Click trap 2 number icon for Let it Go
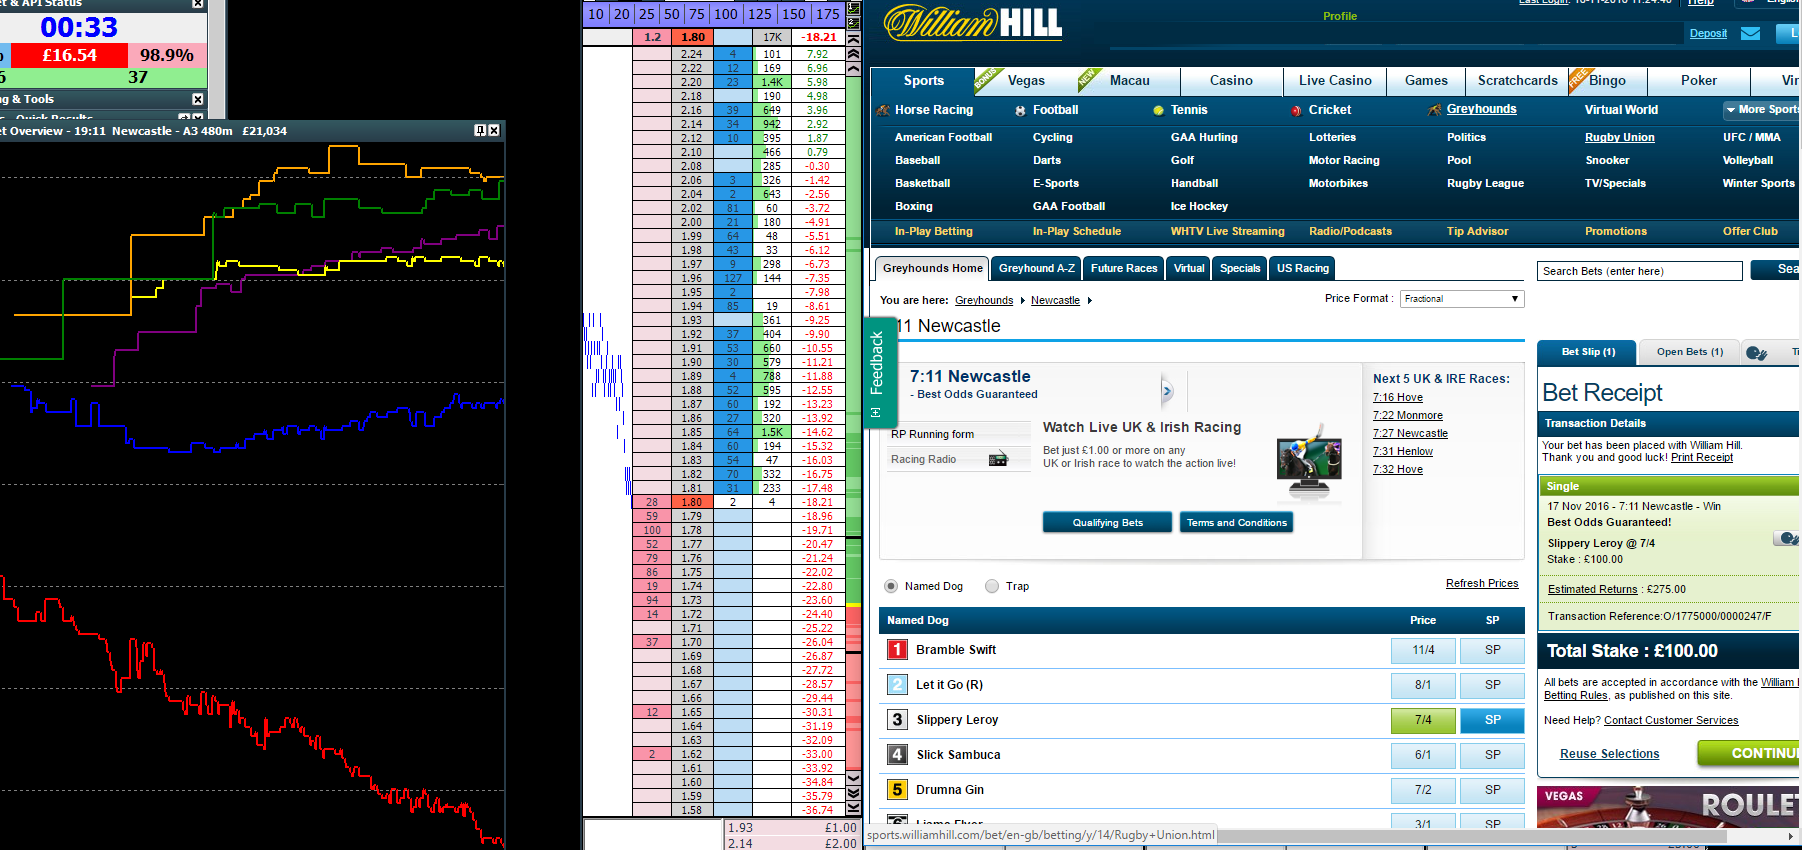This screenshot has height=850, width=1802. pos(897,685)
